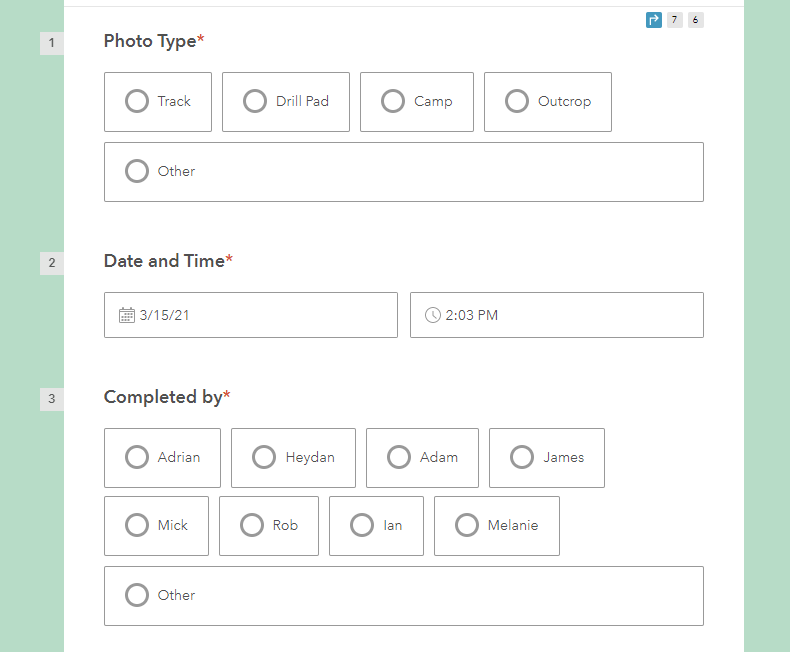This screenshot has width=790, height=652.
Task: Click the blue skip-logic arrow icon
Action: point(653,20)
